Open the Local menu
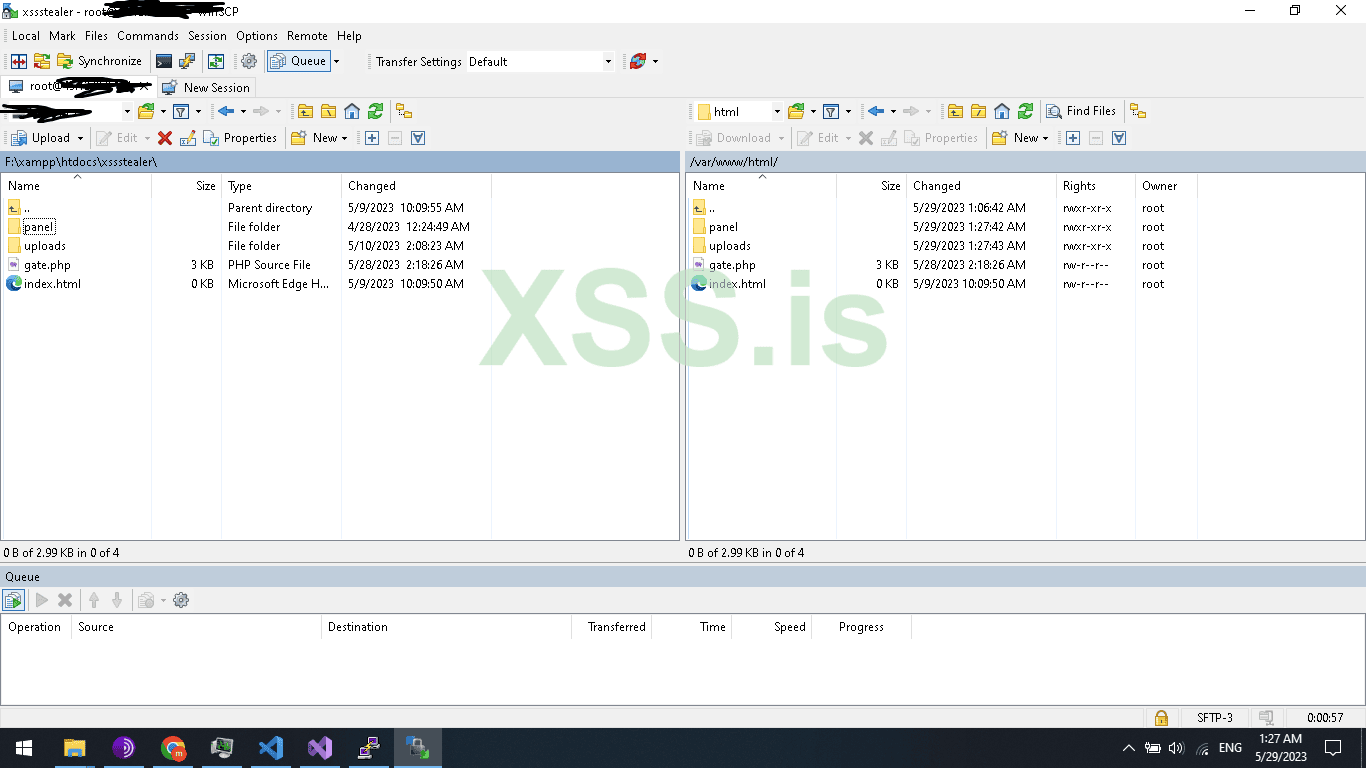Viewport: 1366px width, 768px height. [26, 36]
